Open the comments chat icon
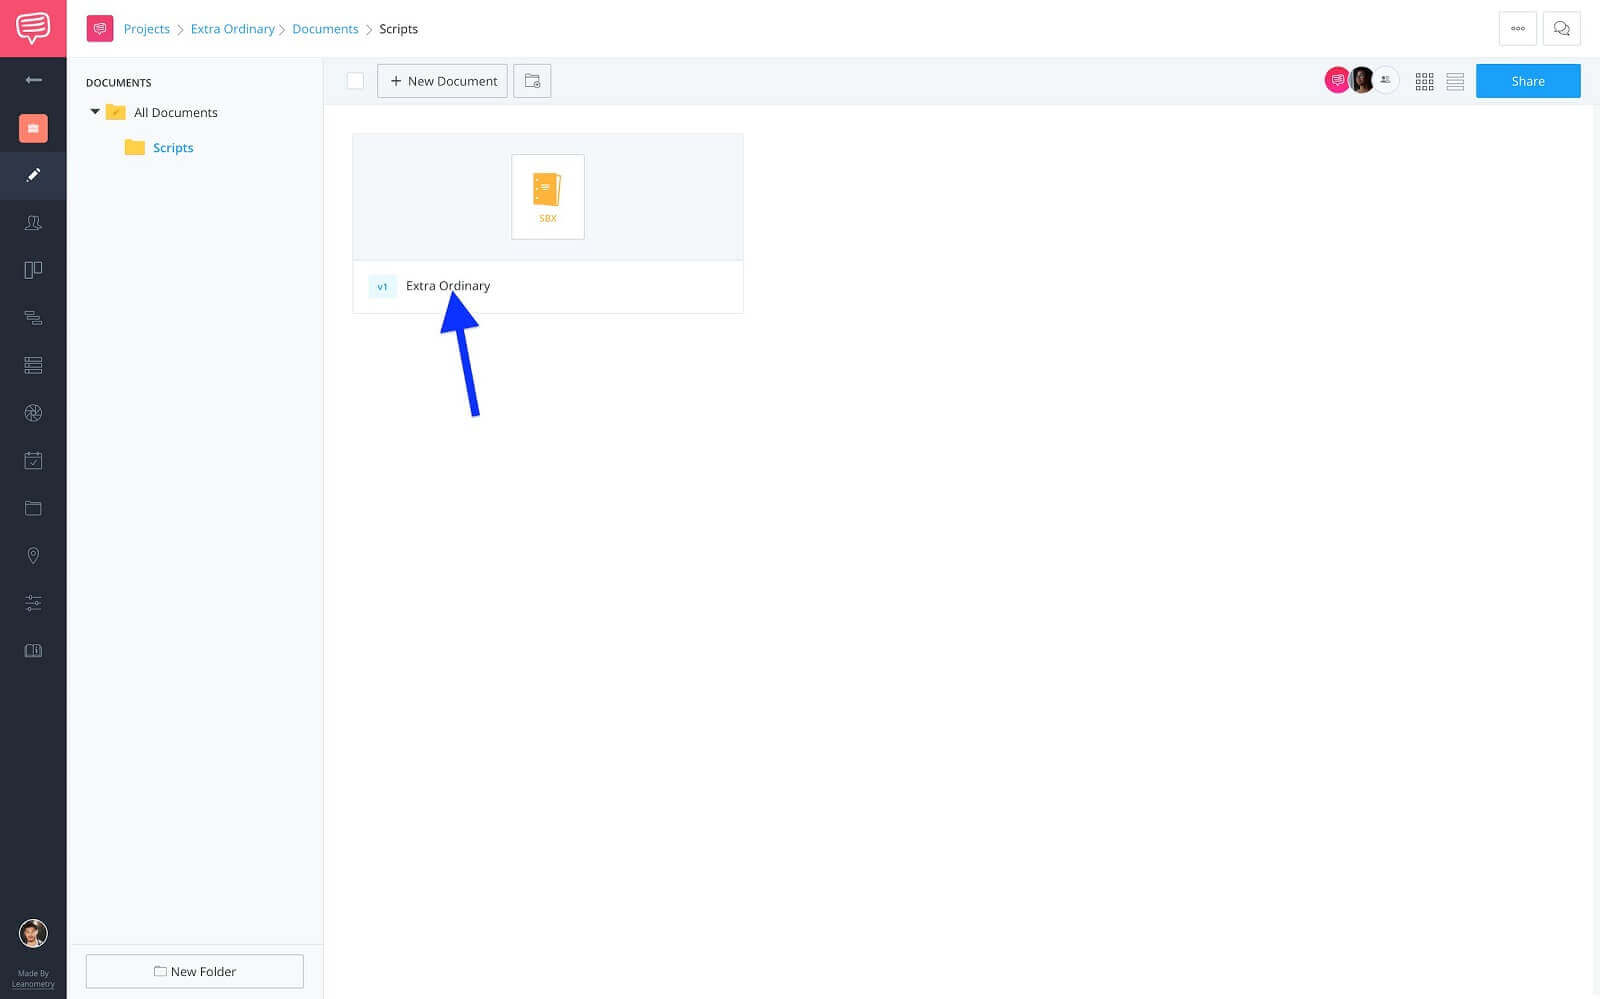 pos(1561,29)
